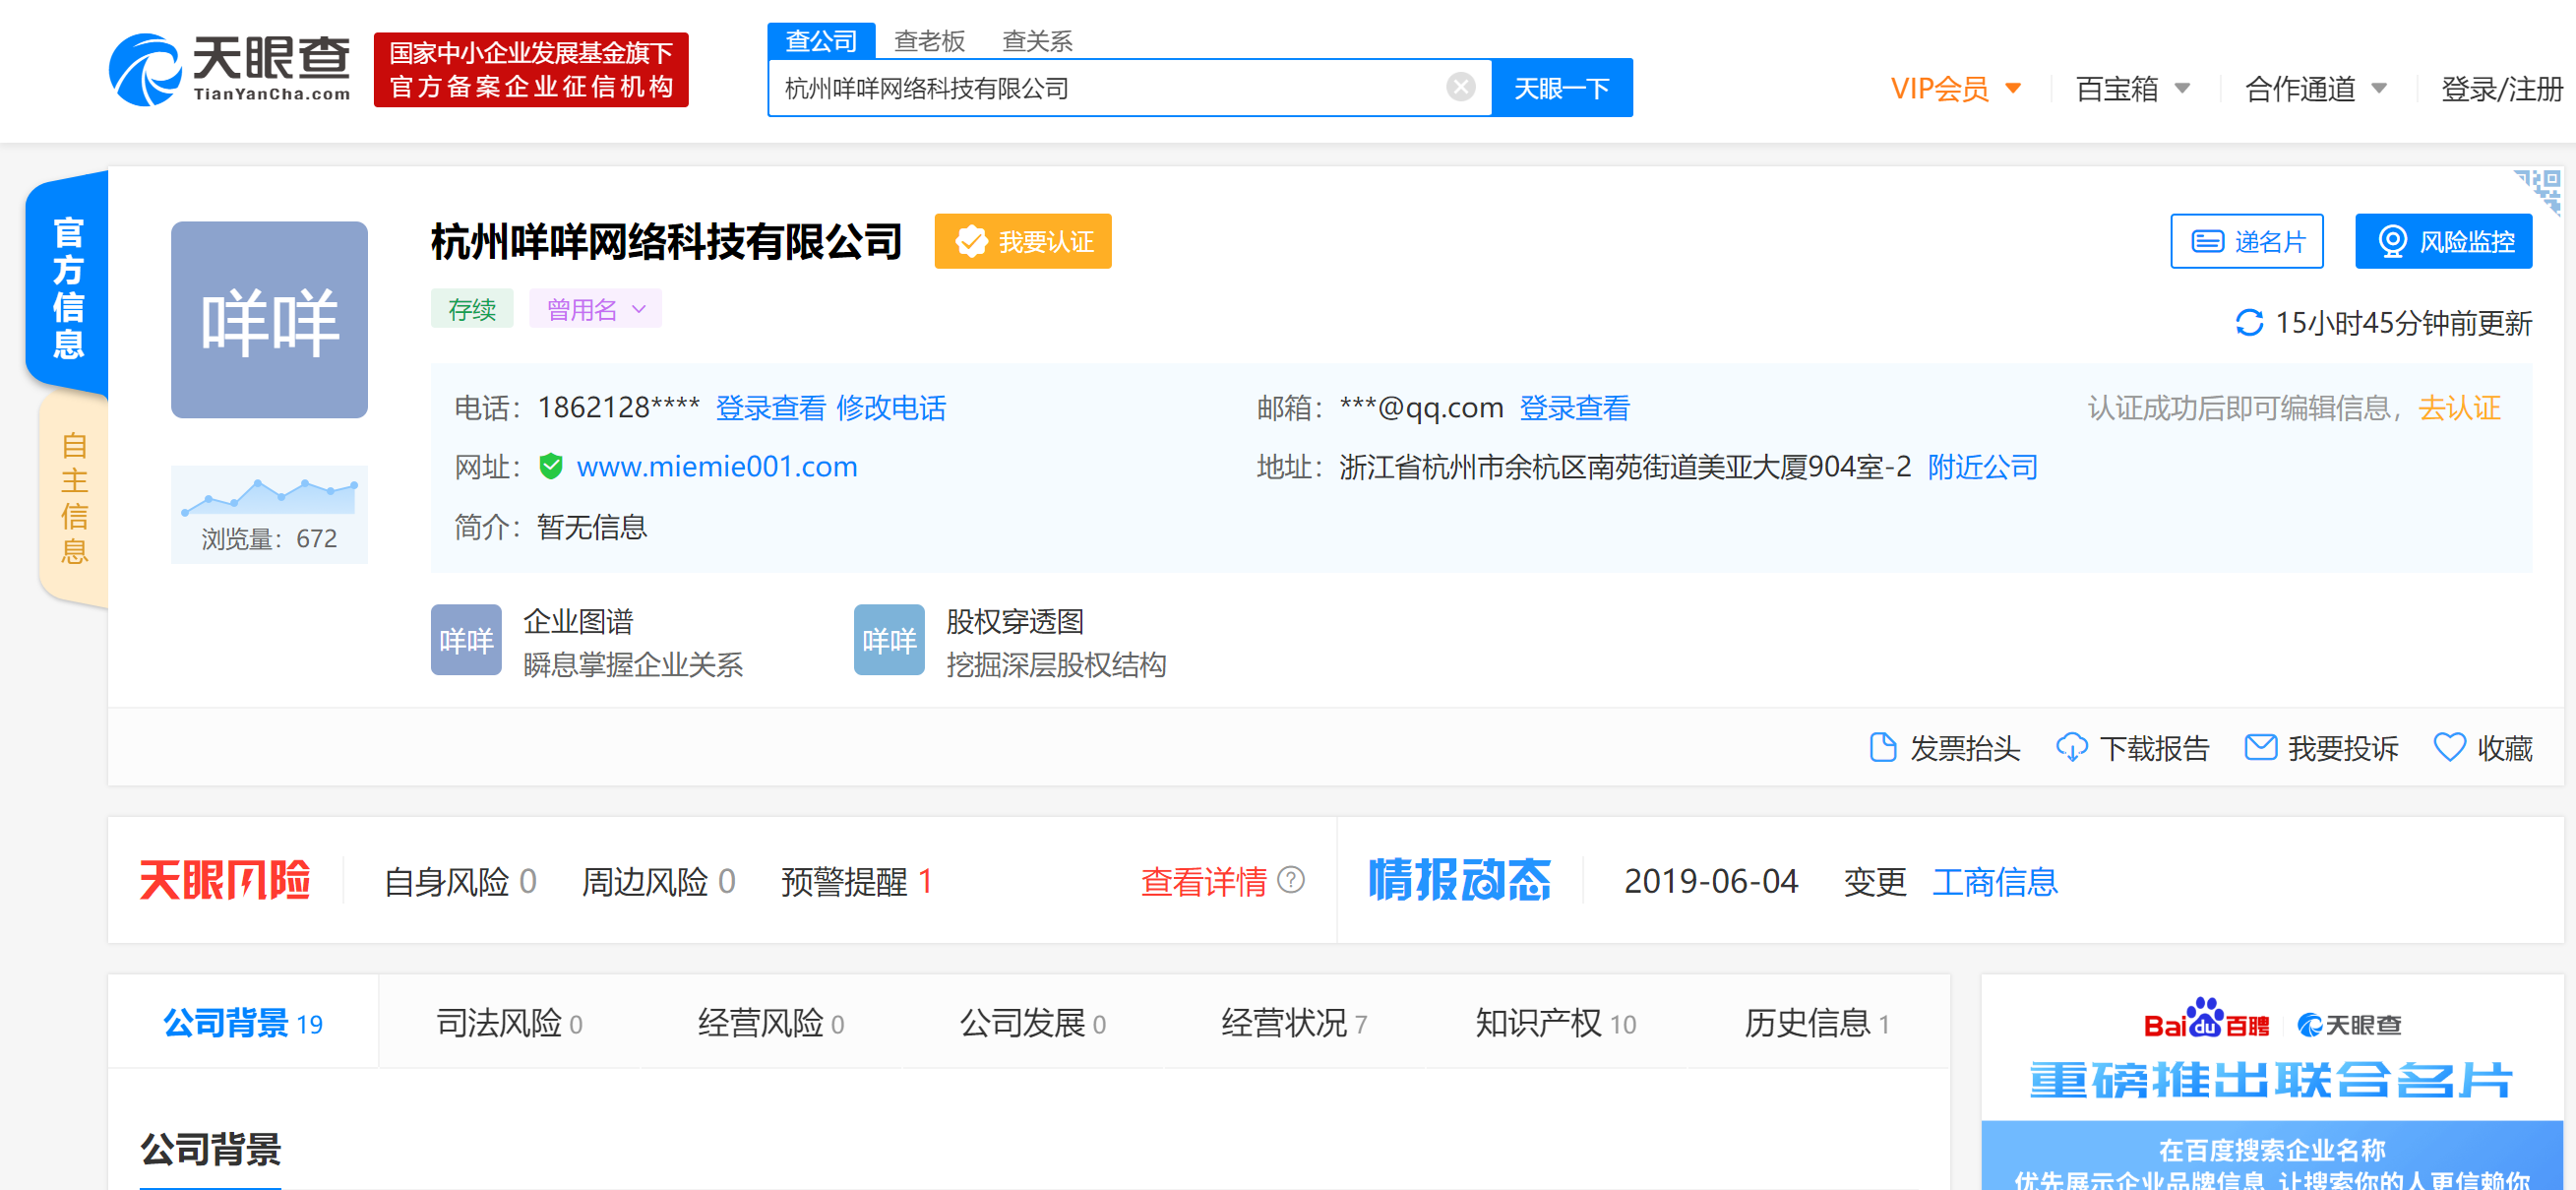
Task: Switch to the 查公司 search tab
Action: (821, 41)
